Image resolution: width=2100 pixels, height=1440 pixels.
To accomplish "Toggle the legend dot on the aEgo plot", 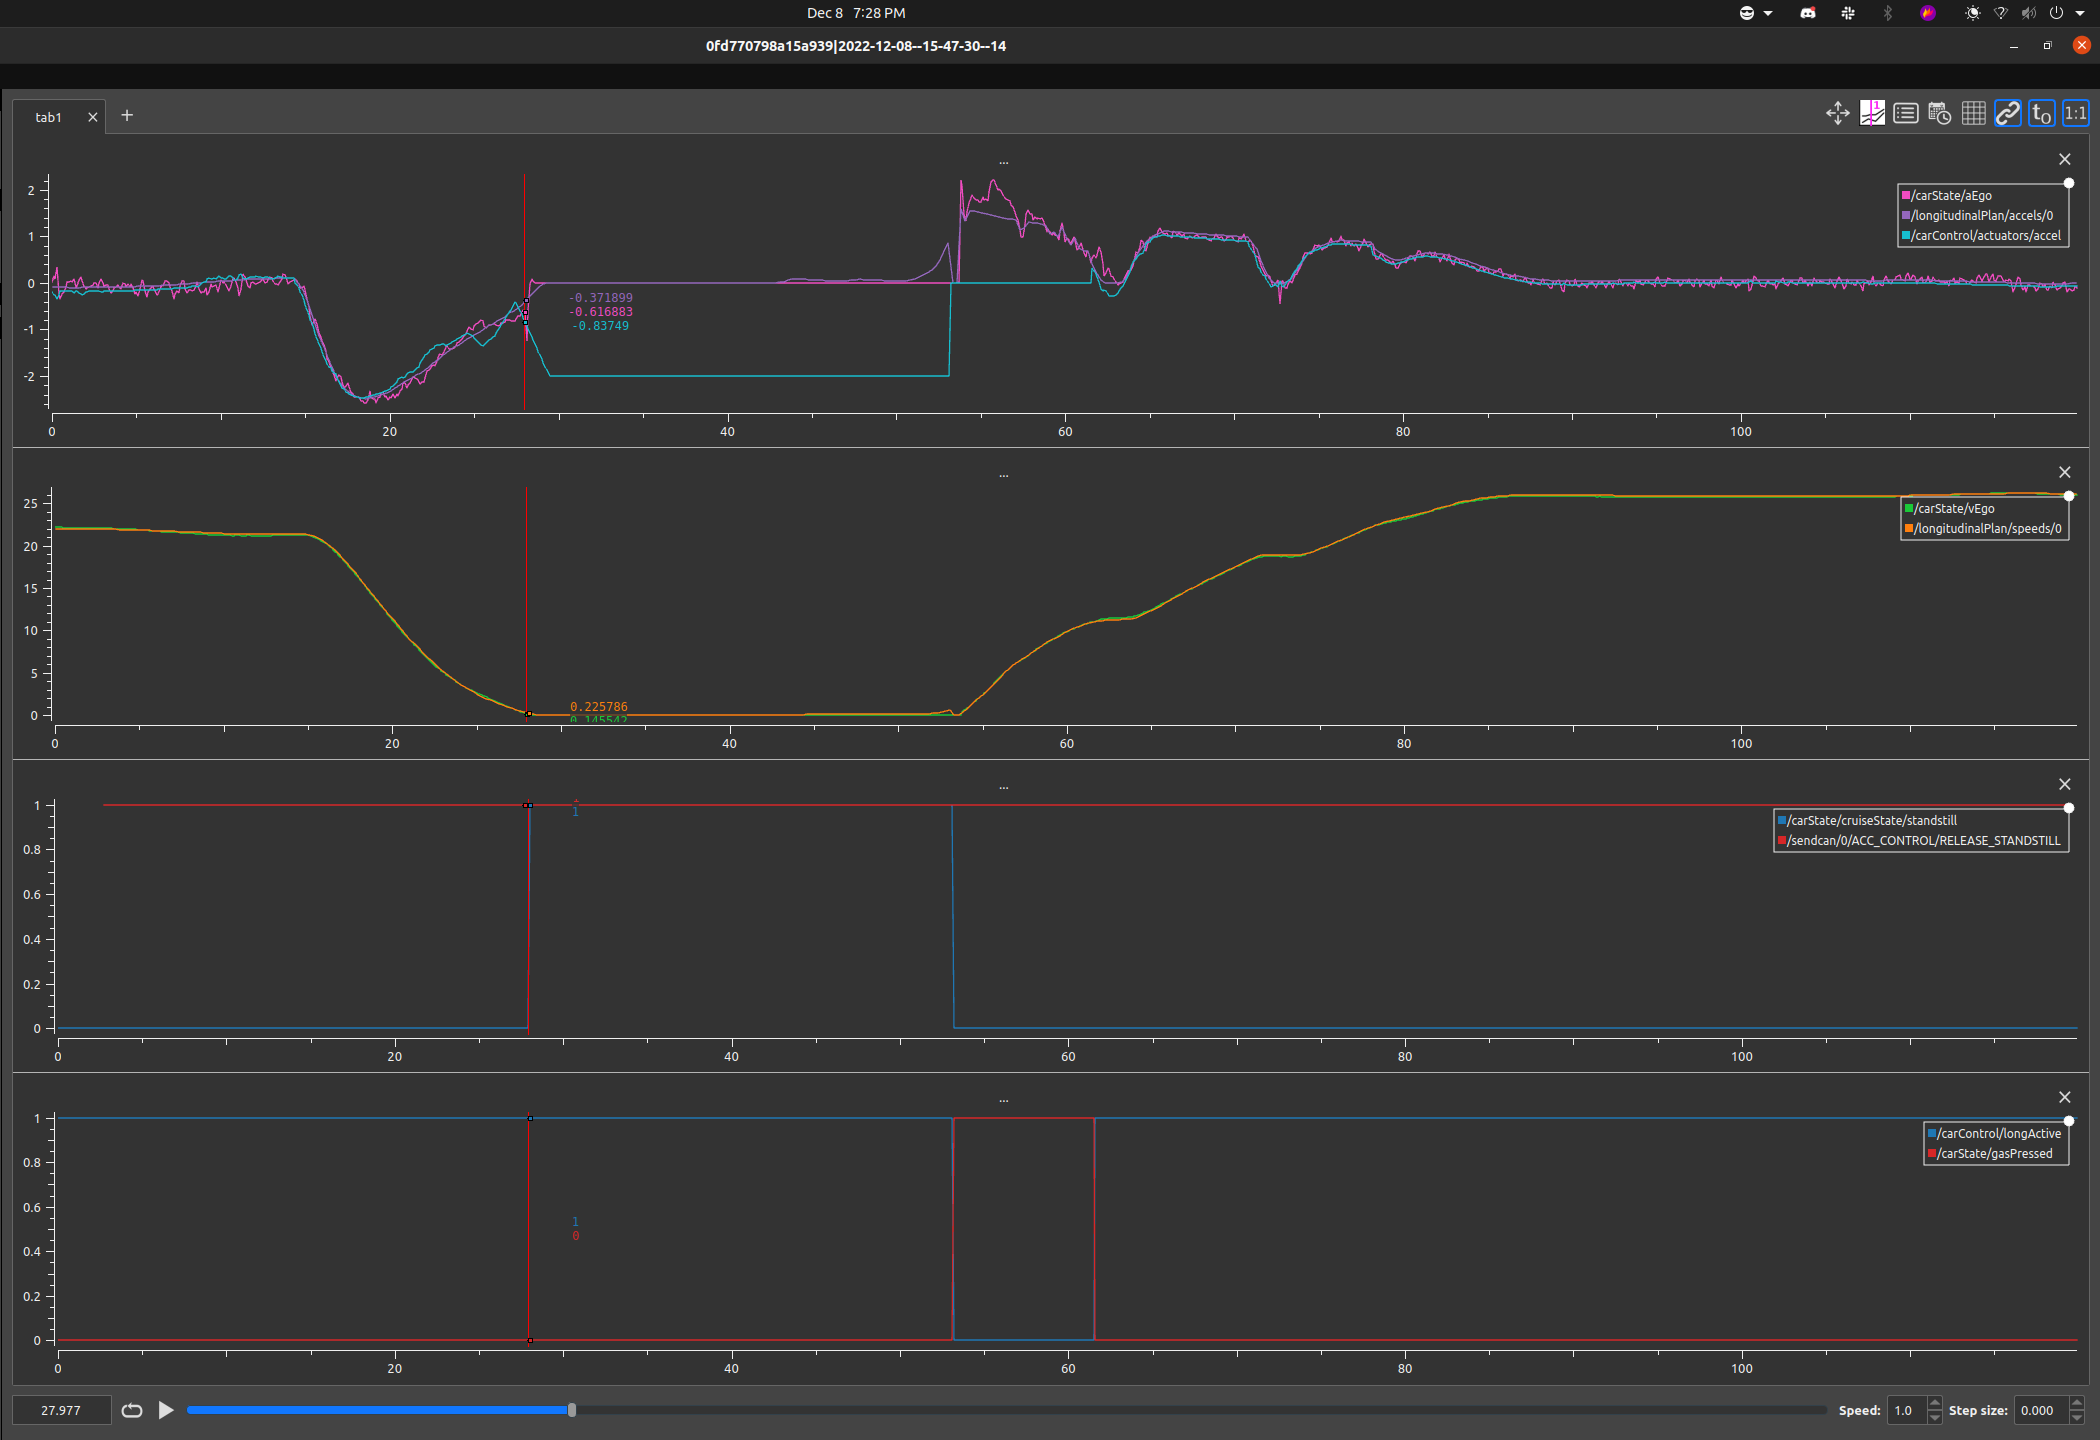I will pos(2068,183).
